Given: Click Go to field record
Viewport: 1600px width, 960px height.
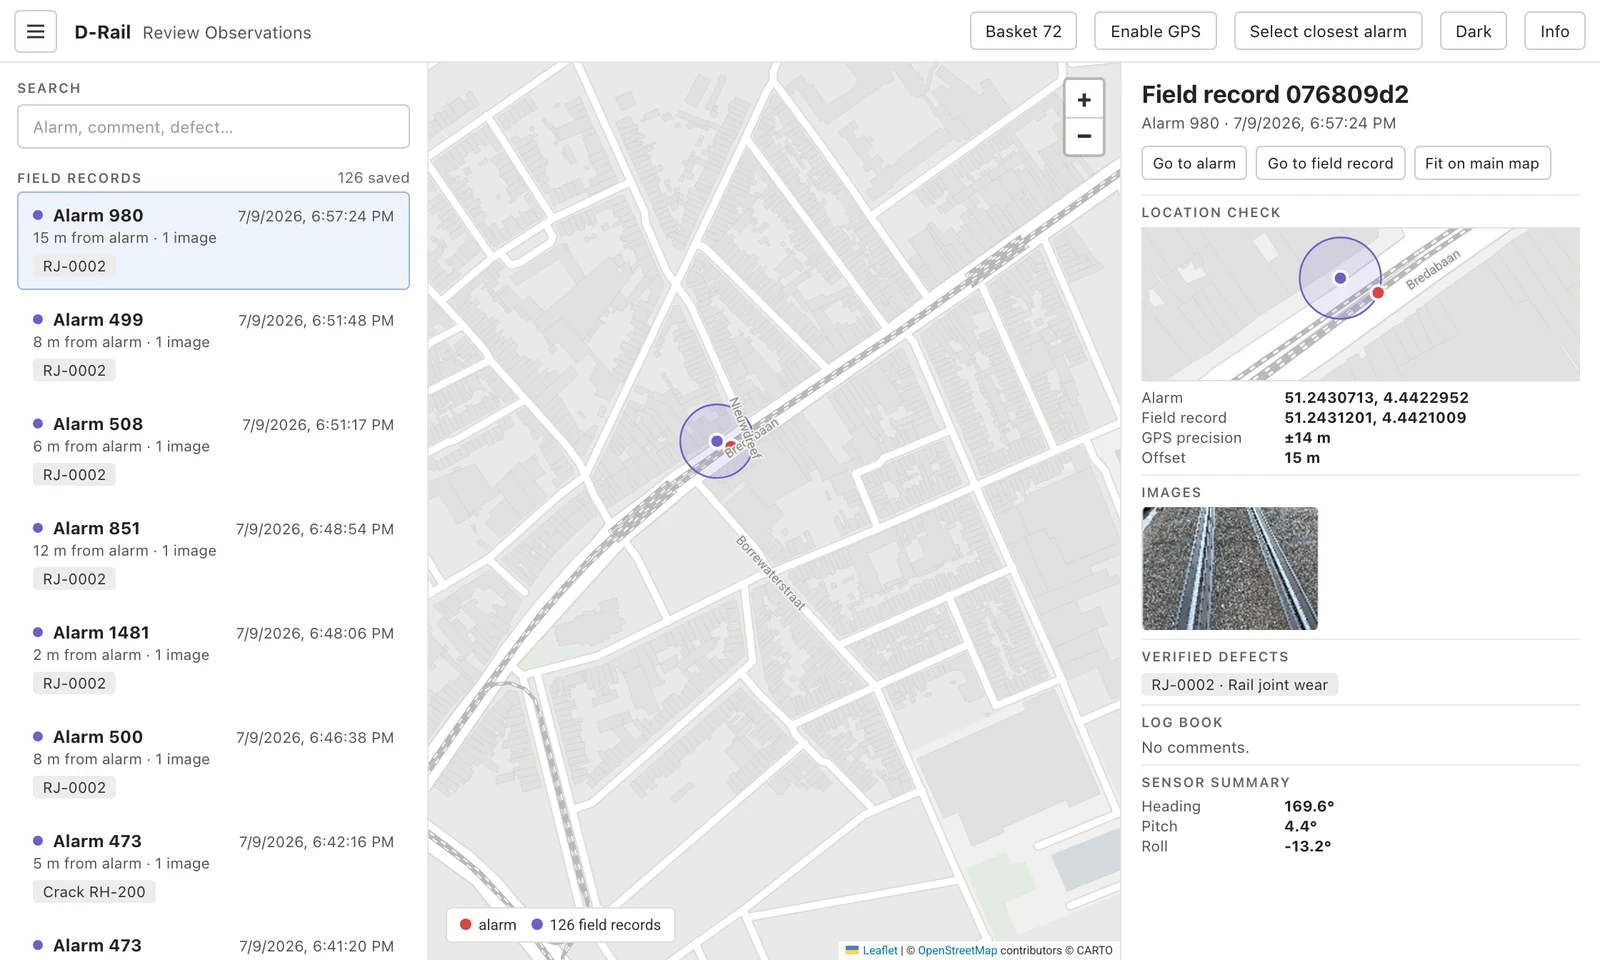Looking at the screenshot, I should [1330, 163].
